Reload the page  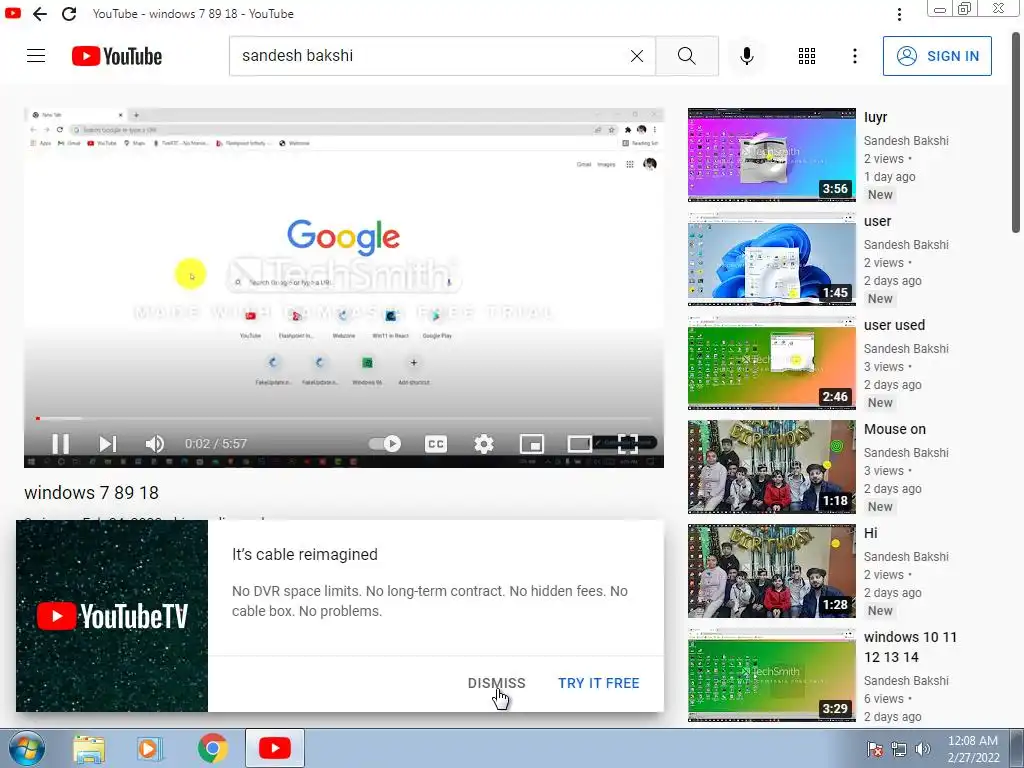point(69,14)
